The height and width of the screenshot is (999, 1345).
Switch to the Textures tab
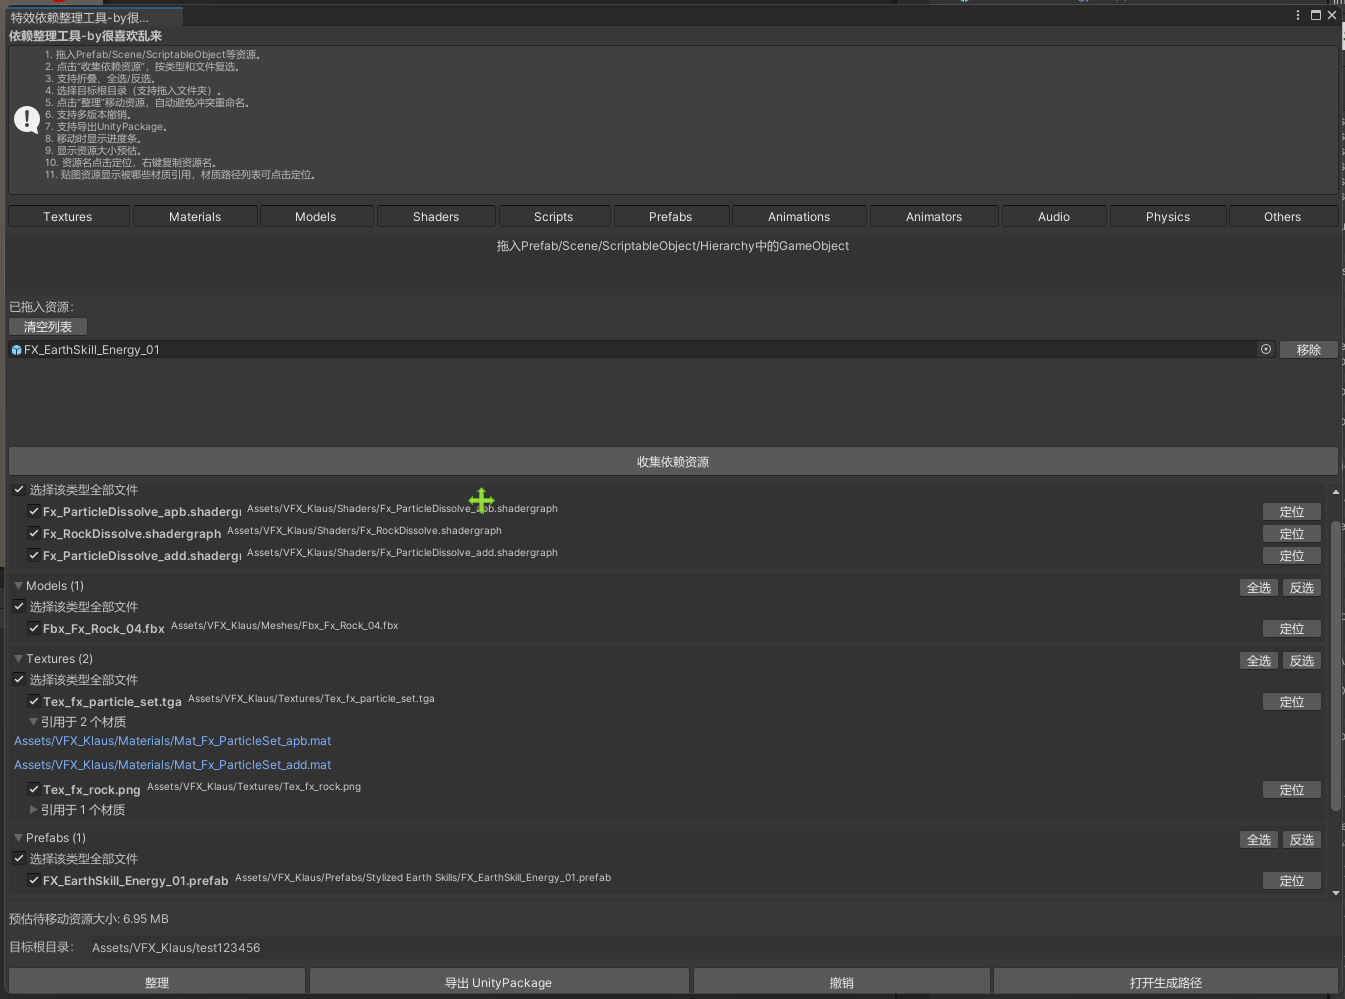[x=68, y=216]
